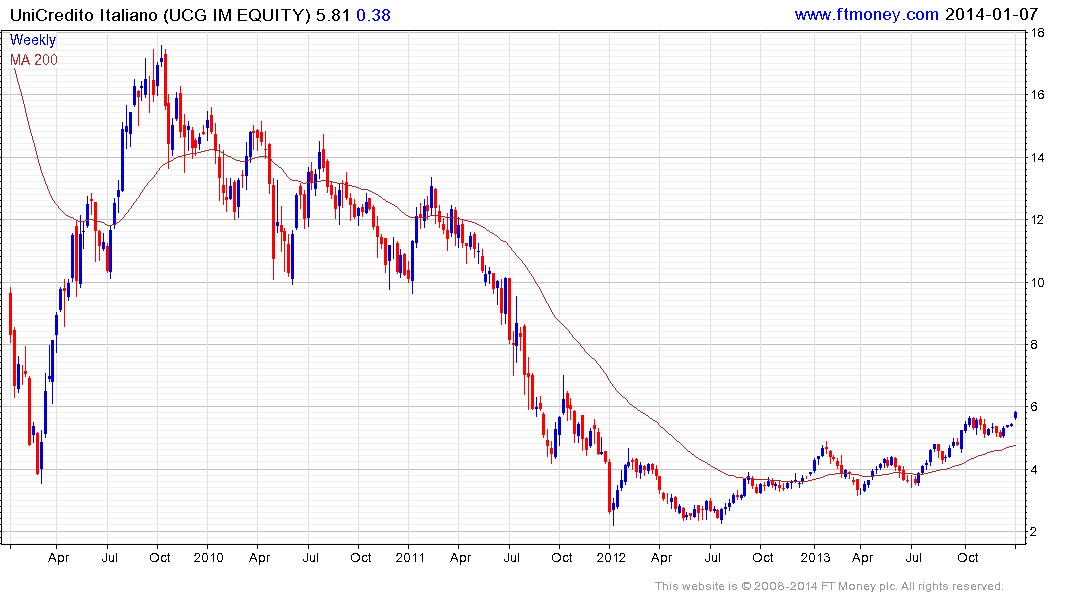Image resolution: width=1075 pixels, height=600 pixels.
Task: Open the www.ftmoney.com link
Action: coord(867,14)
